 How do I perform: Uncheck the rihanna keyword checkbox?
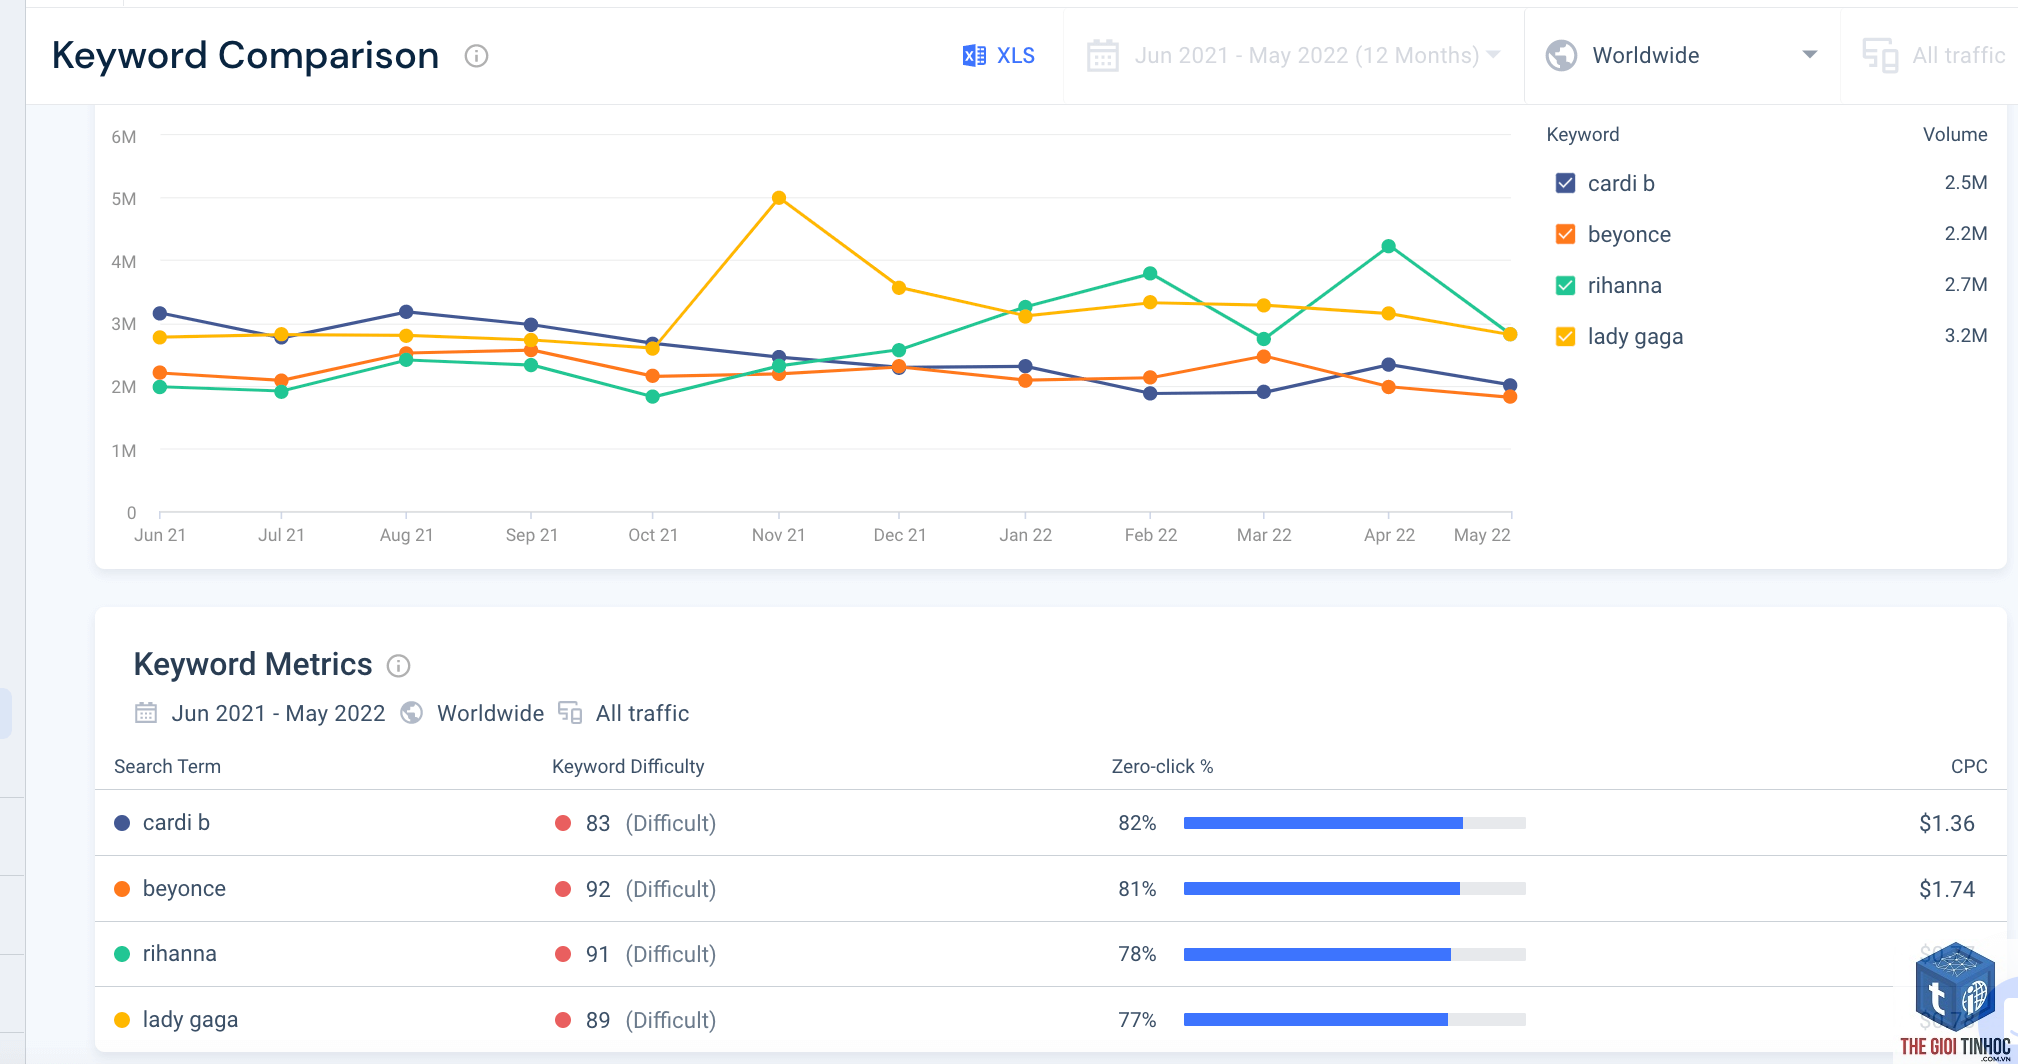click(x=1565, y=285)
